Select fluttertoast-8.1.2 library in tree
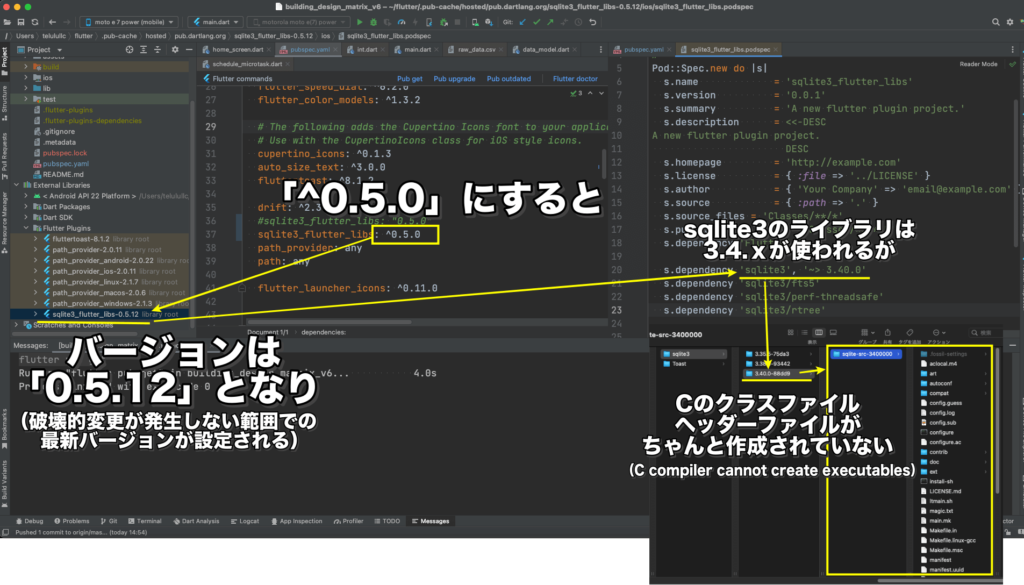 (x=100, y=239)
